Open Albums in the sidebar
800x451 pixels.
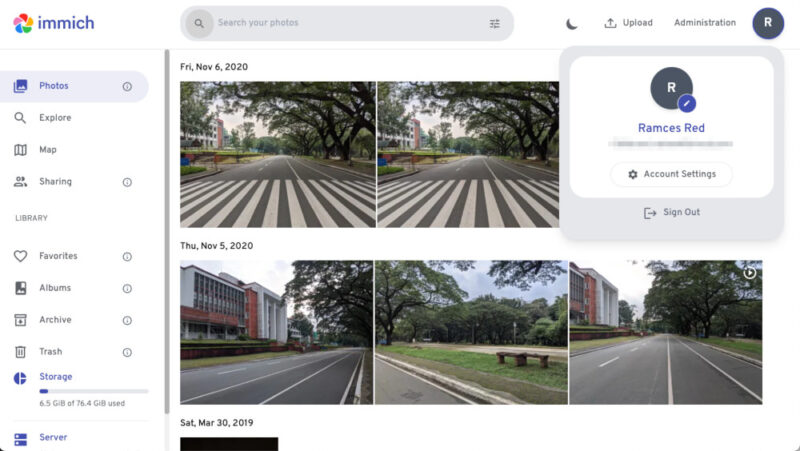[74, 288]
